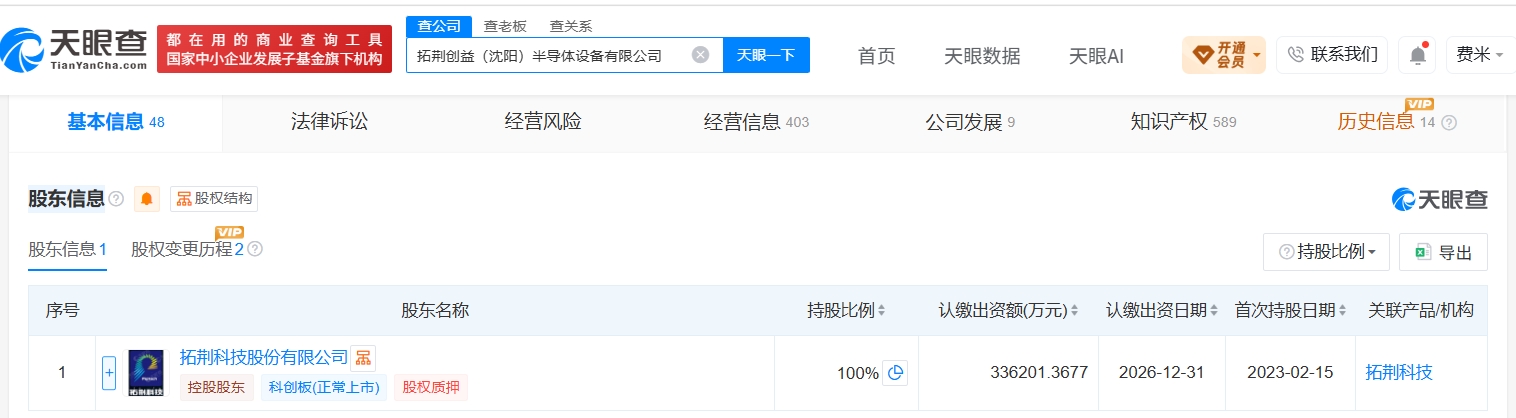Click the red promotional banner in header
The height and width of the screenshot is (418, 1516).
click(274, 49)
